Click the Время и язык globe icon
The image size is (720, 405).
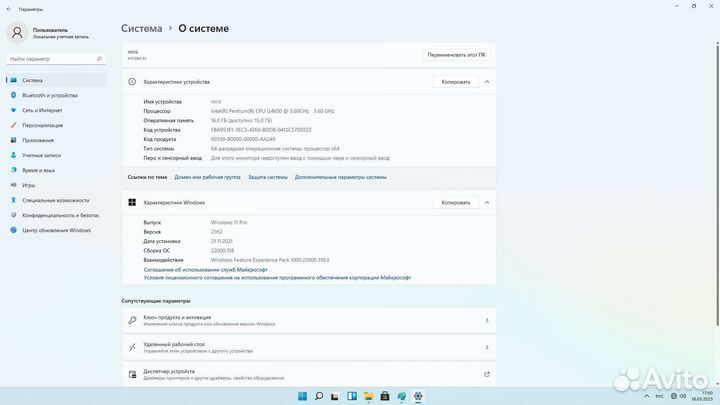[13, 170]
